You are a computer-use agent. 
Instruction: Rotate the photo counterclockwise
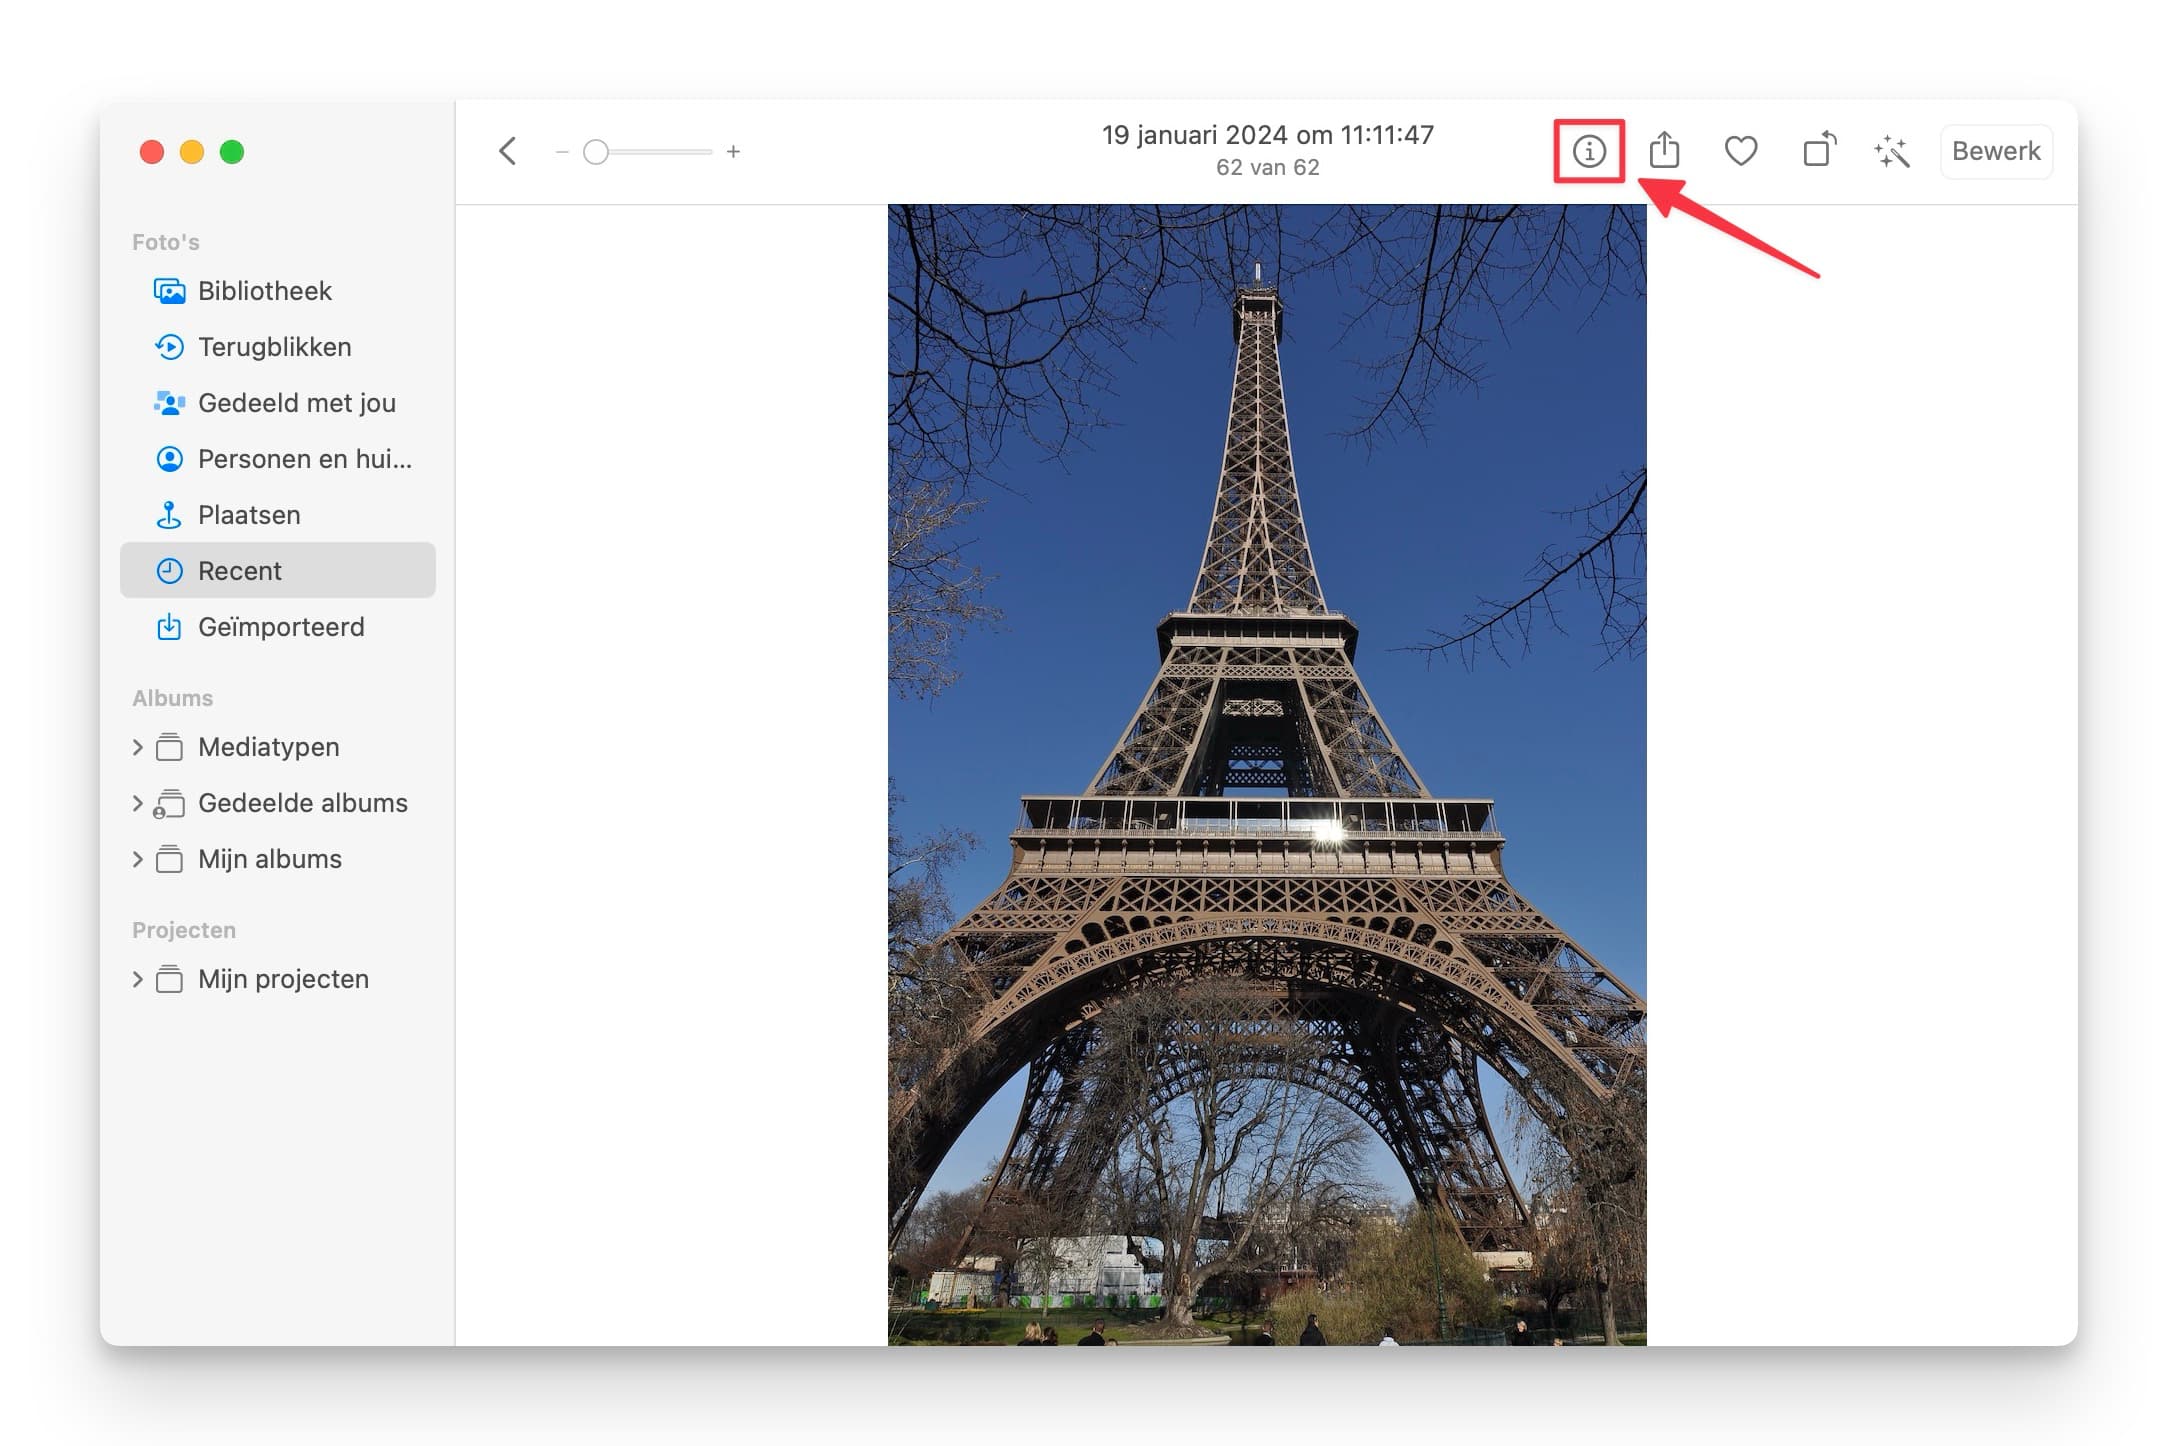tap(1819, 150)
